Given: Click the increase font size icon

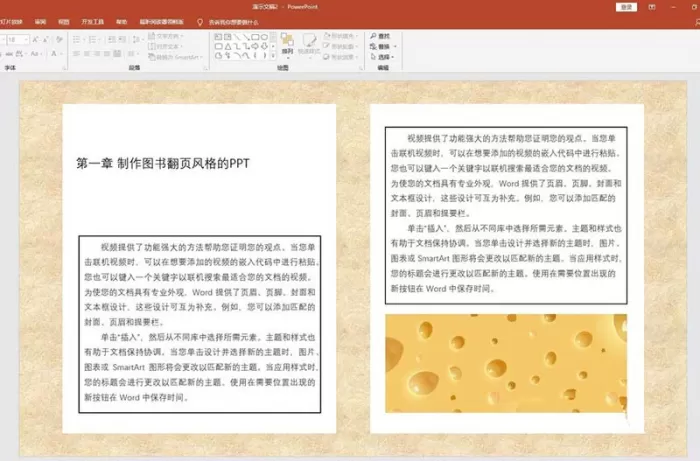Looking at the screenshot, I should coord(35,40).
